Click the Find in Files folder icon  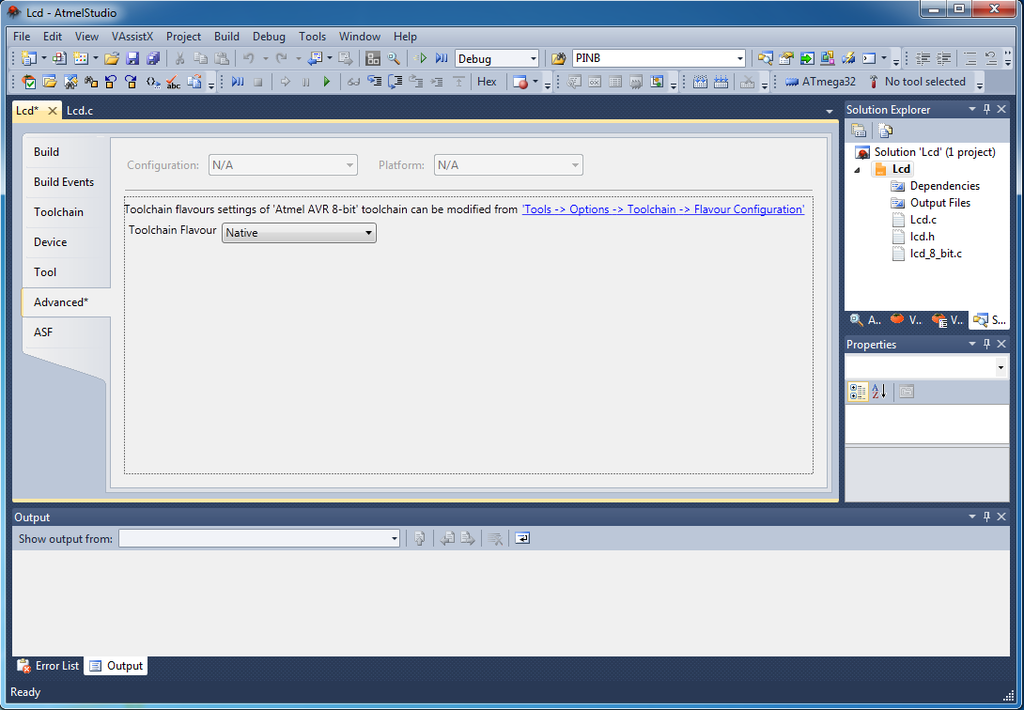coord(558,58)
